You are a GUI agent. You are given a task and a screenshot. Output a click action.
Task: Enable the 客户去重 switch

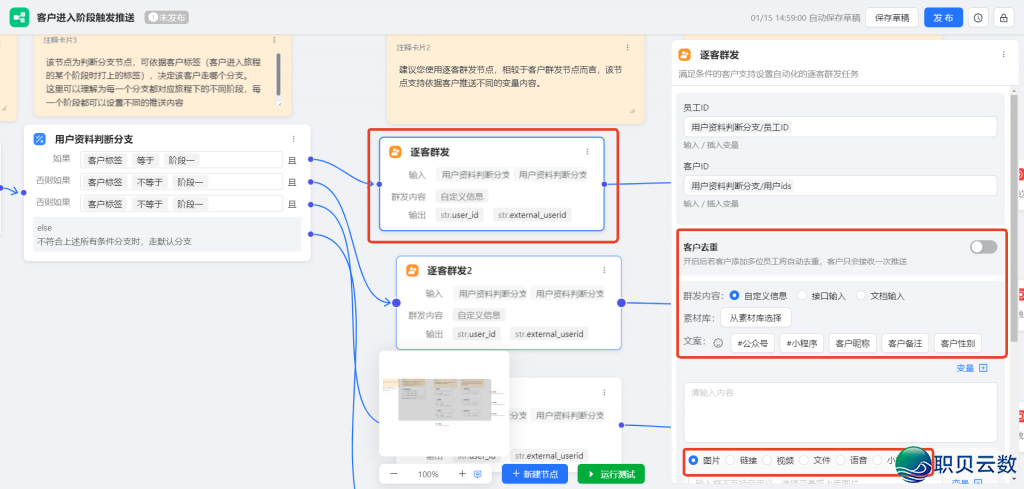(982, 247)
